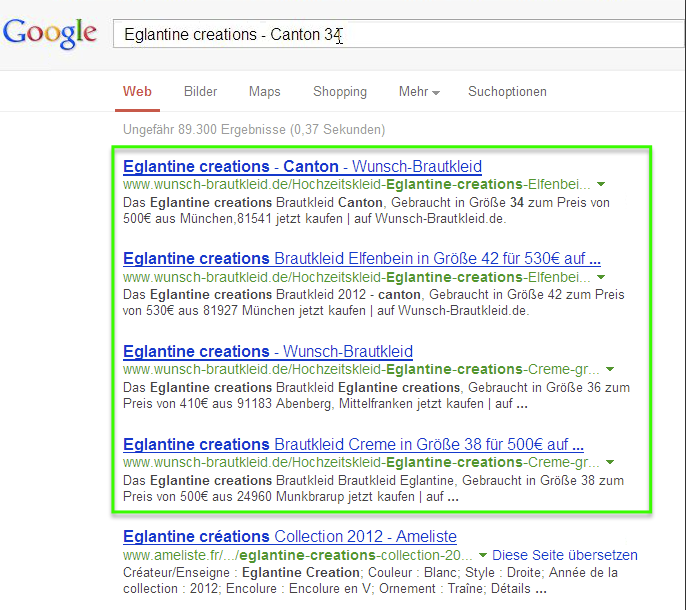Expand the URL arrow of the Größe 42 result
This screenshot has height=610, width=686.
602,277
